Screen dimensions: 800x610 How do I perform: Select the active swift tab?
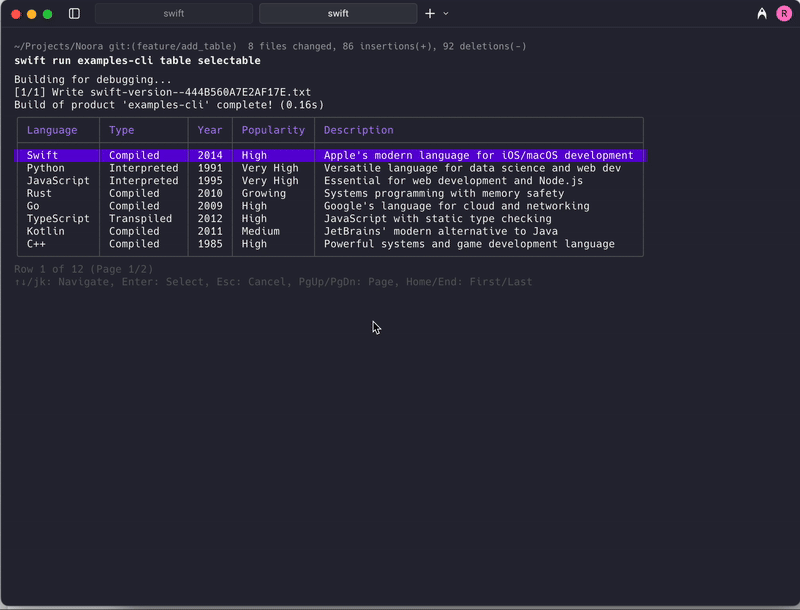(x=337, y=14)
